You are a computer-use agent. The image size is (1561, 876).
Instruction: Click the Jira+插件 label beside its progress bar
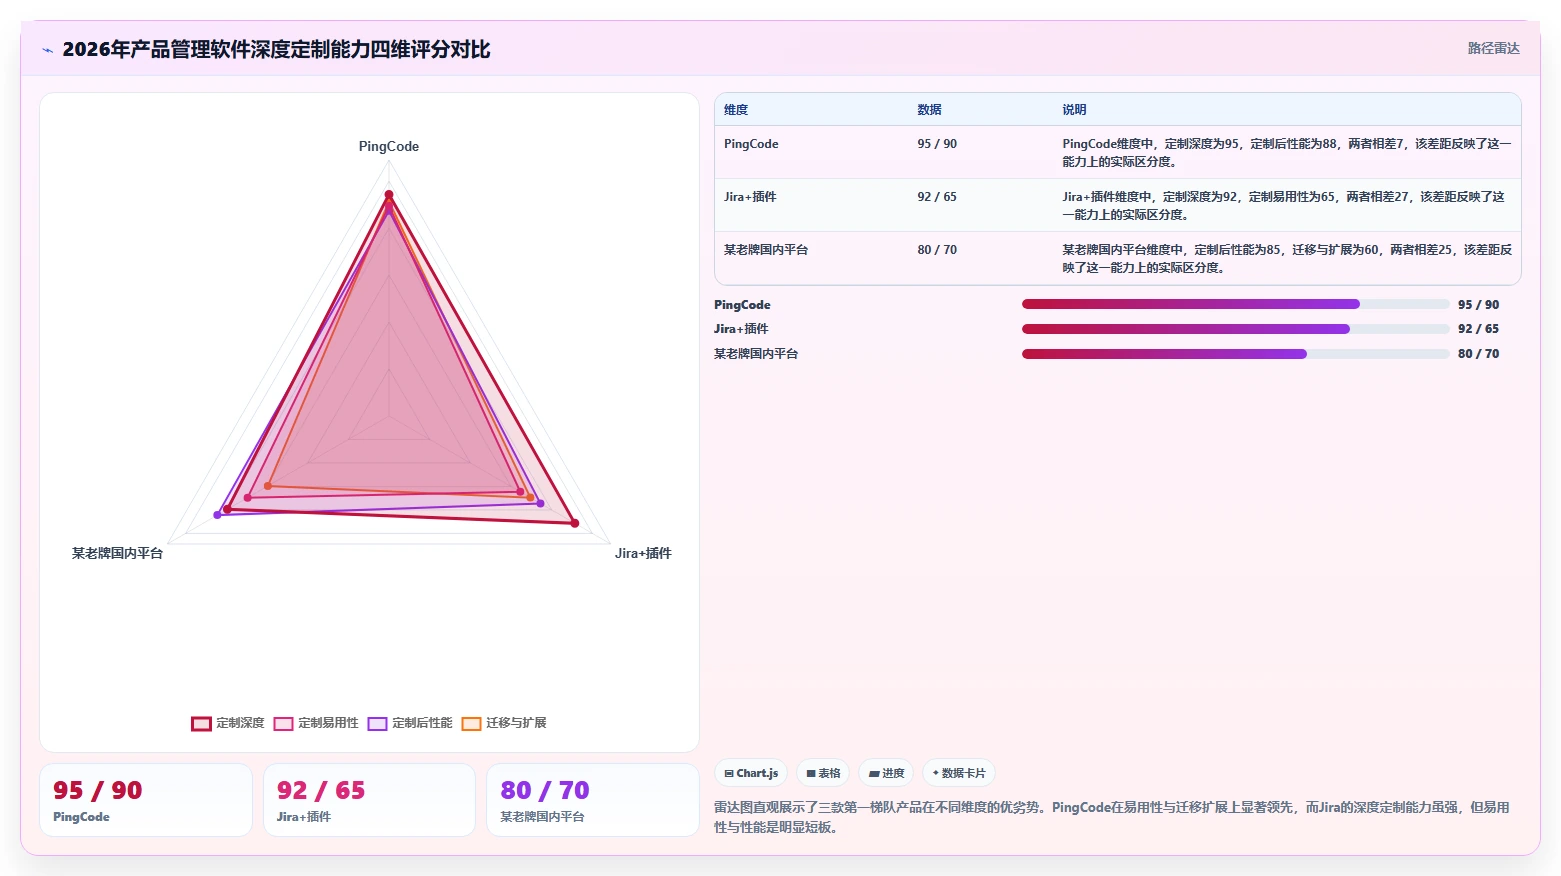point(741,329)
